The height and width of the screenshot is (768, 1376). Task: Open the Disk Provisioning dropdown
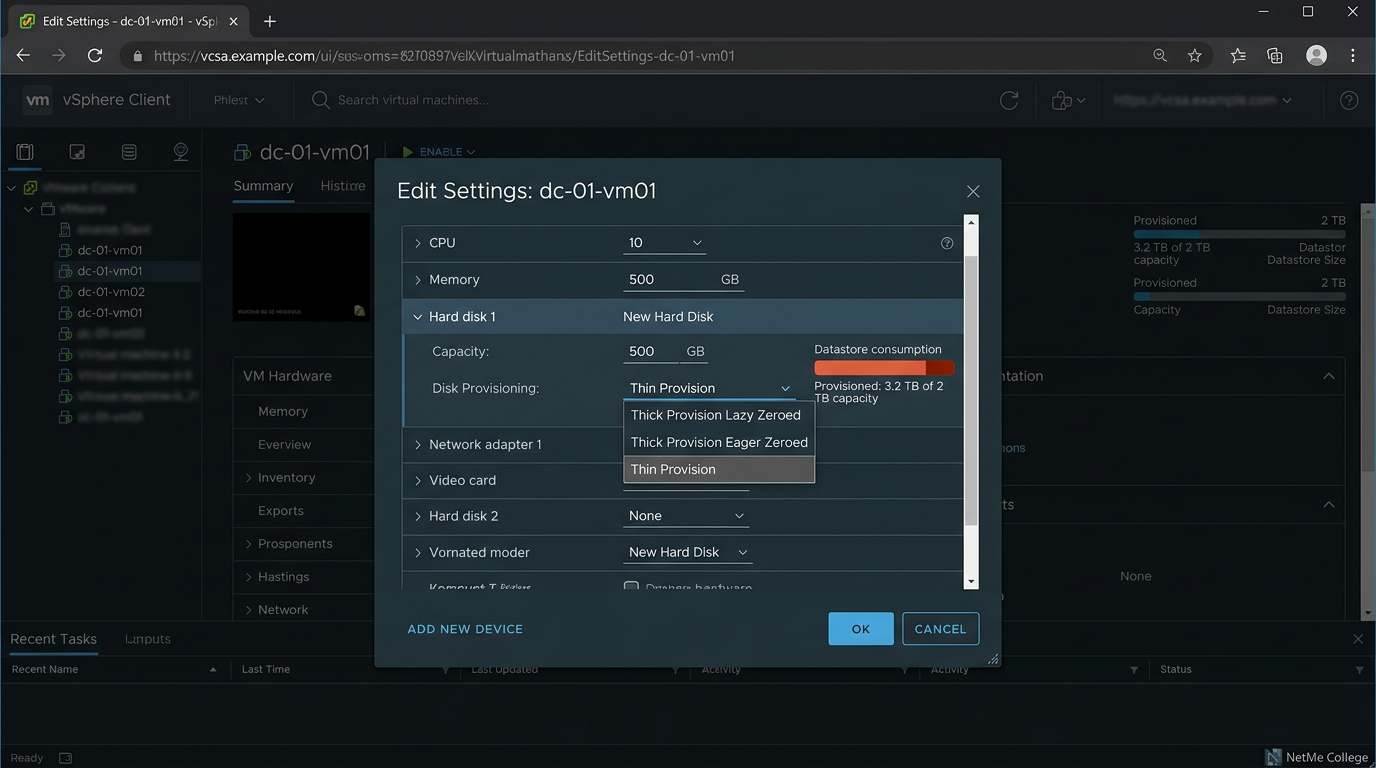tap(709, 388)
